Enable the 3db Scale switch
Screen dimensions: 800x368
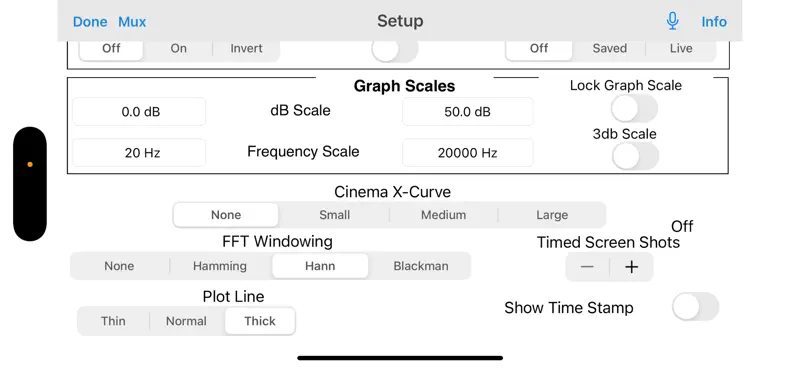click(635, 156)
